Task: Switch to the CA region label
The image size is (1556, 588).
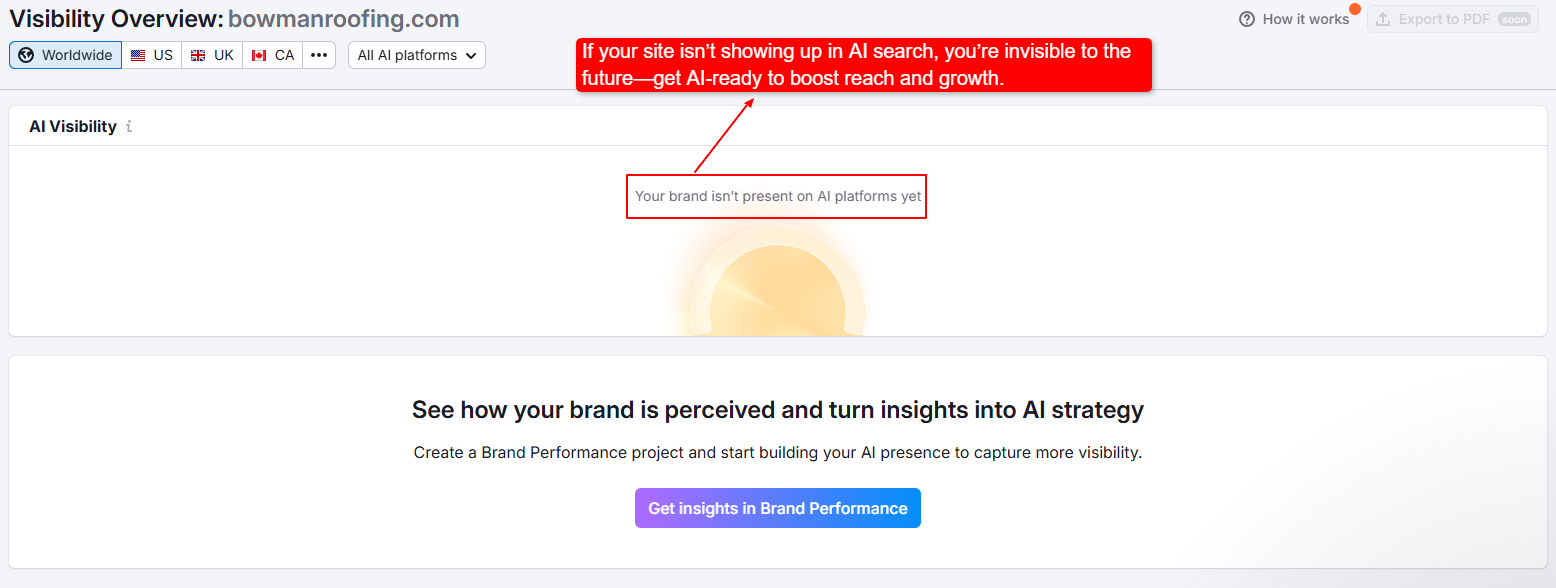Action: [x=285, y=55]
